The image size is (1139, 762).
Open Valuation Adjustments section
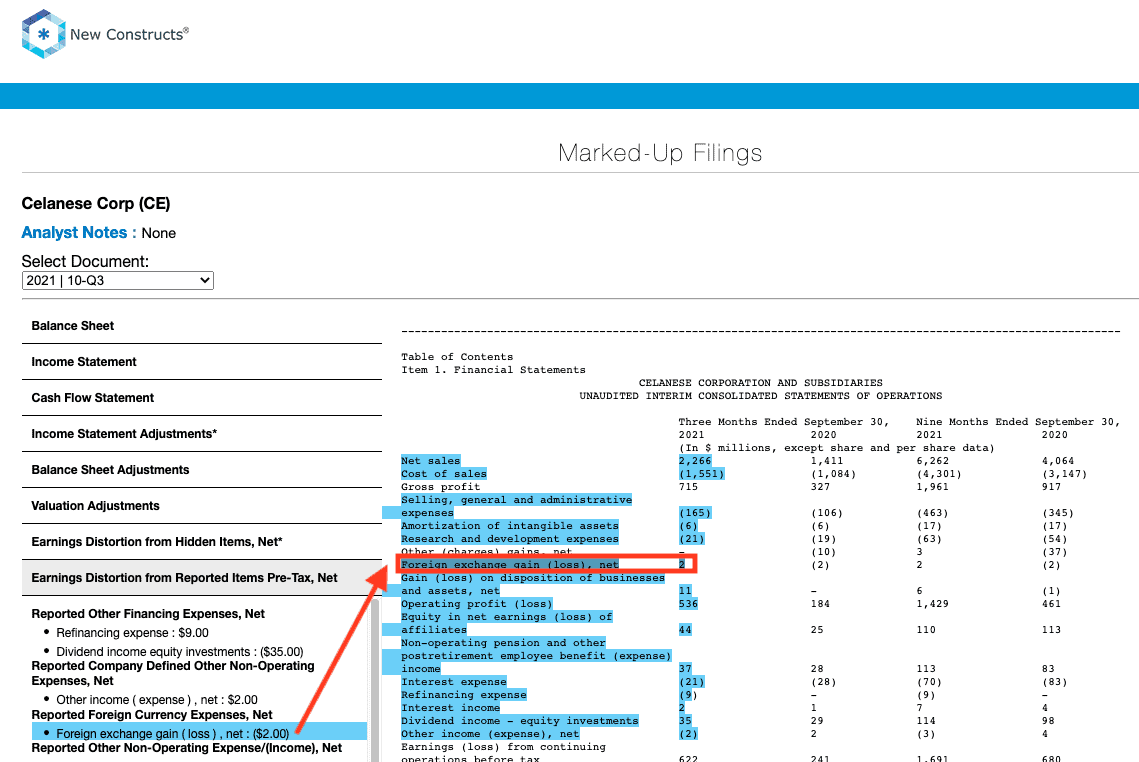[202, 506]
